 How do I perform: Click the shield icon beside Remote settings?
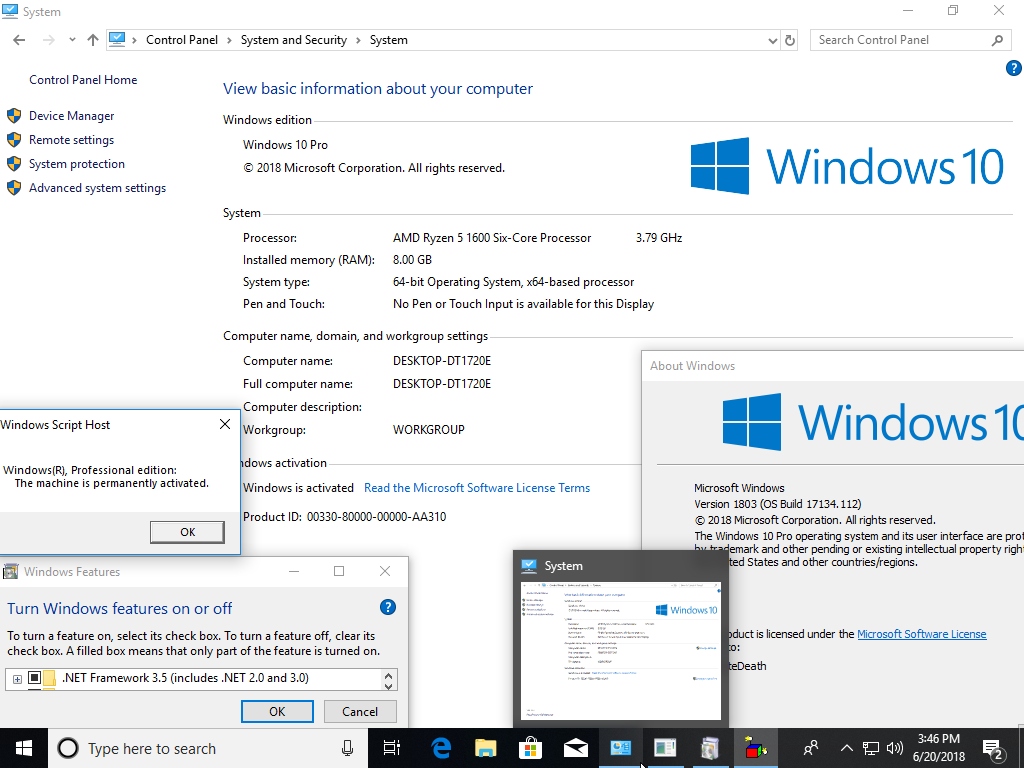click(14, 140)
